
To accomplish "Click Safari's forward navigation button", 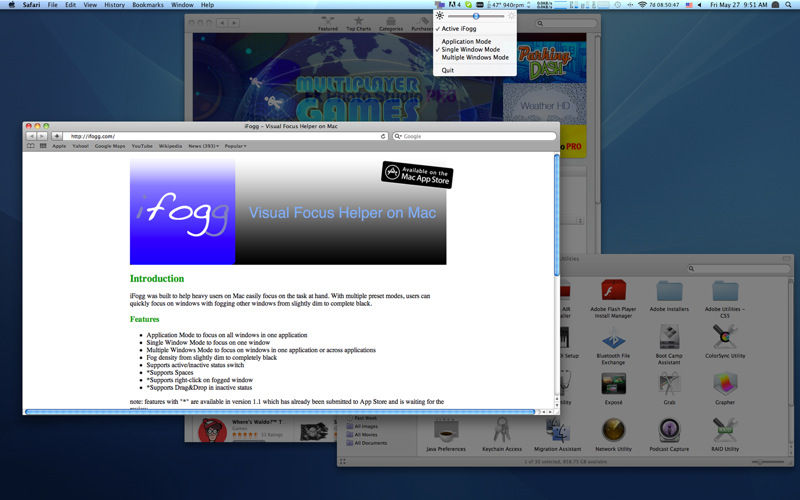I will pos(42,136).
